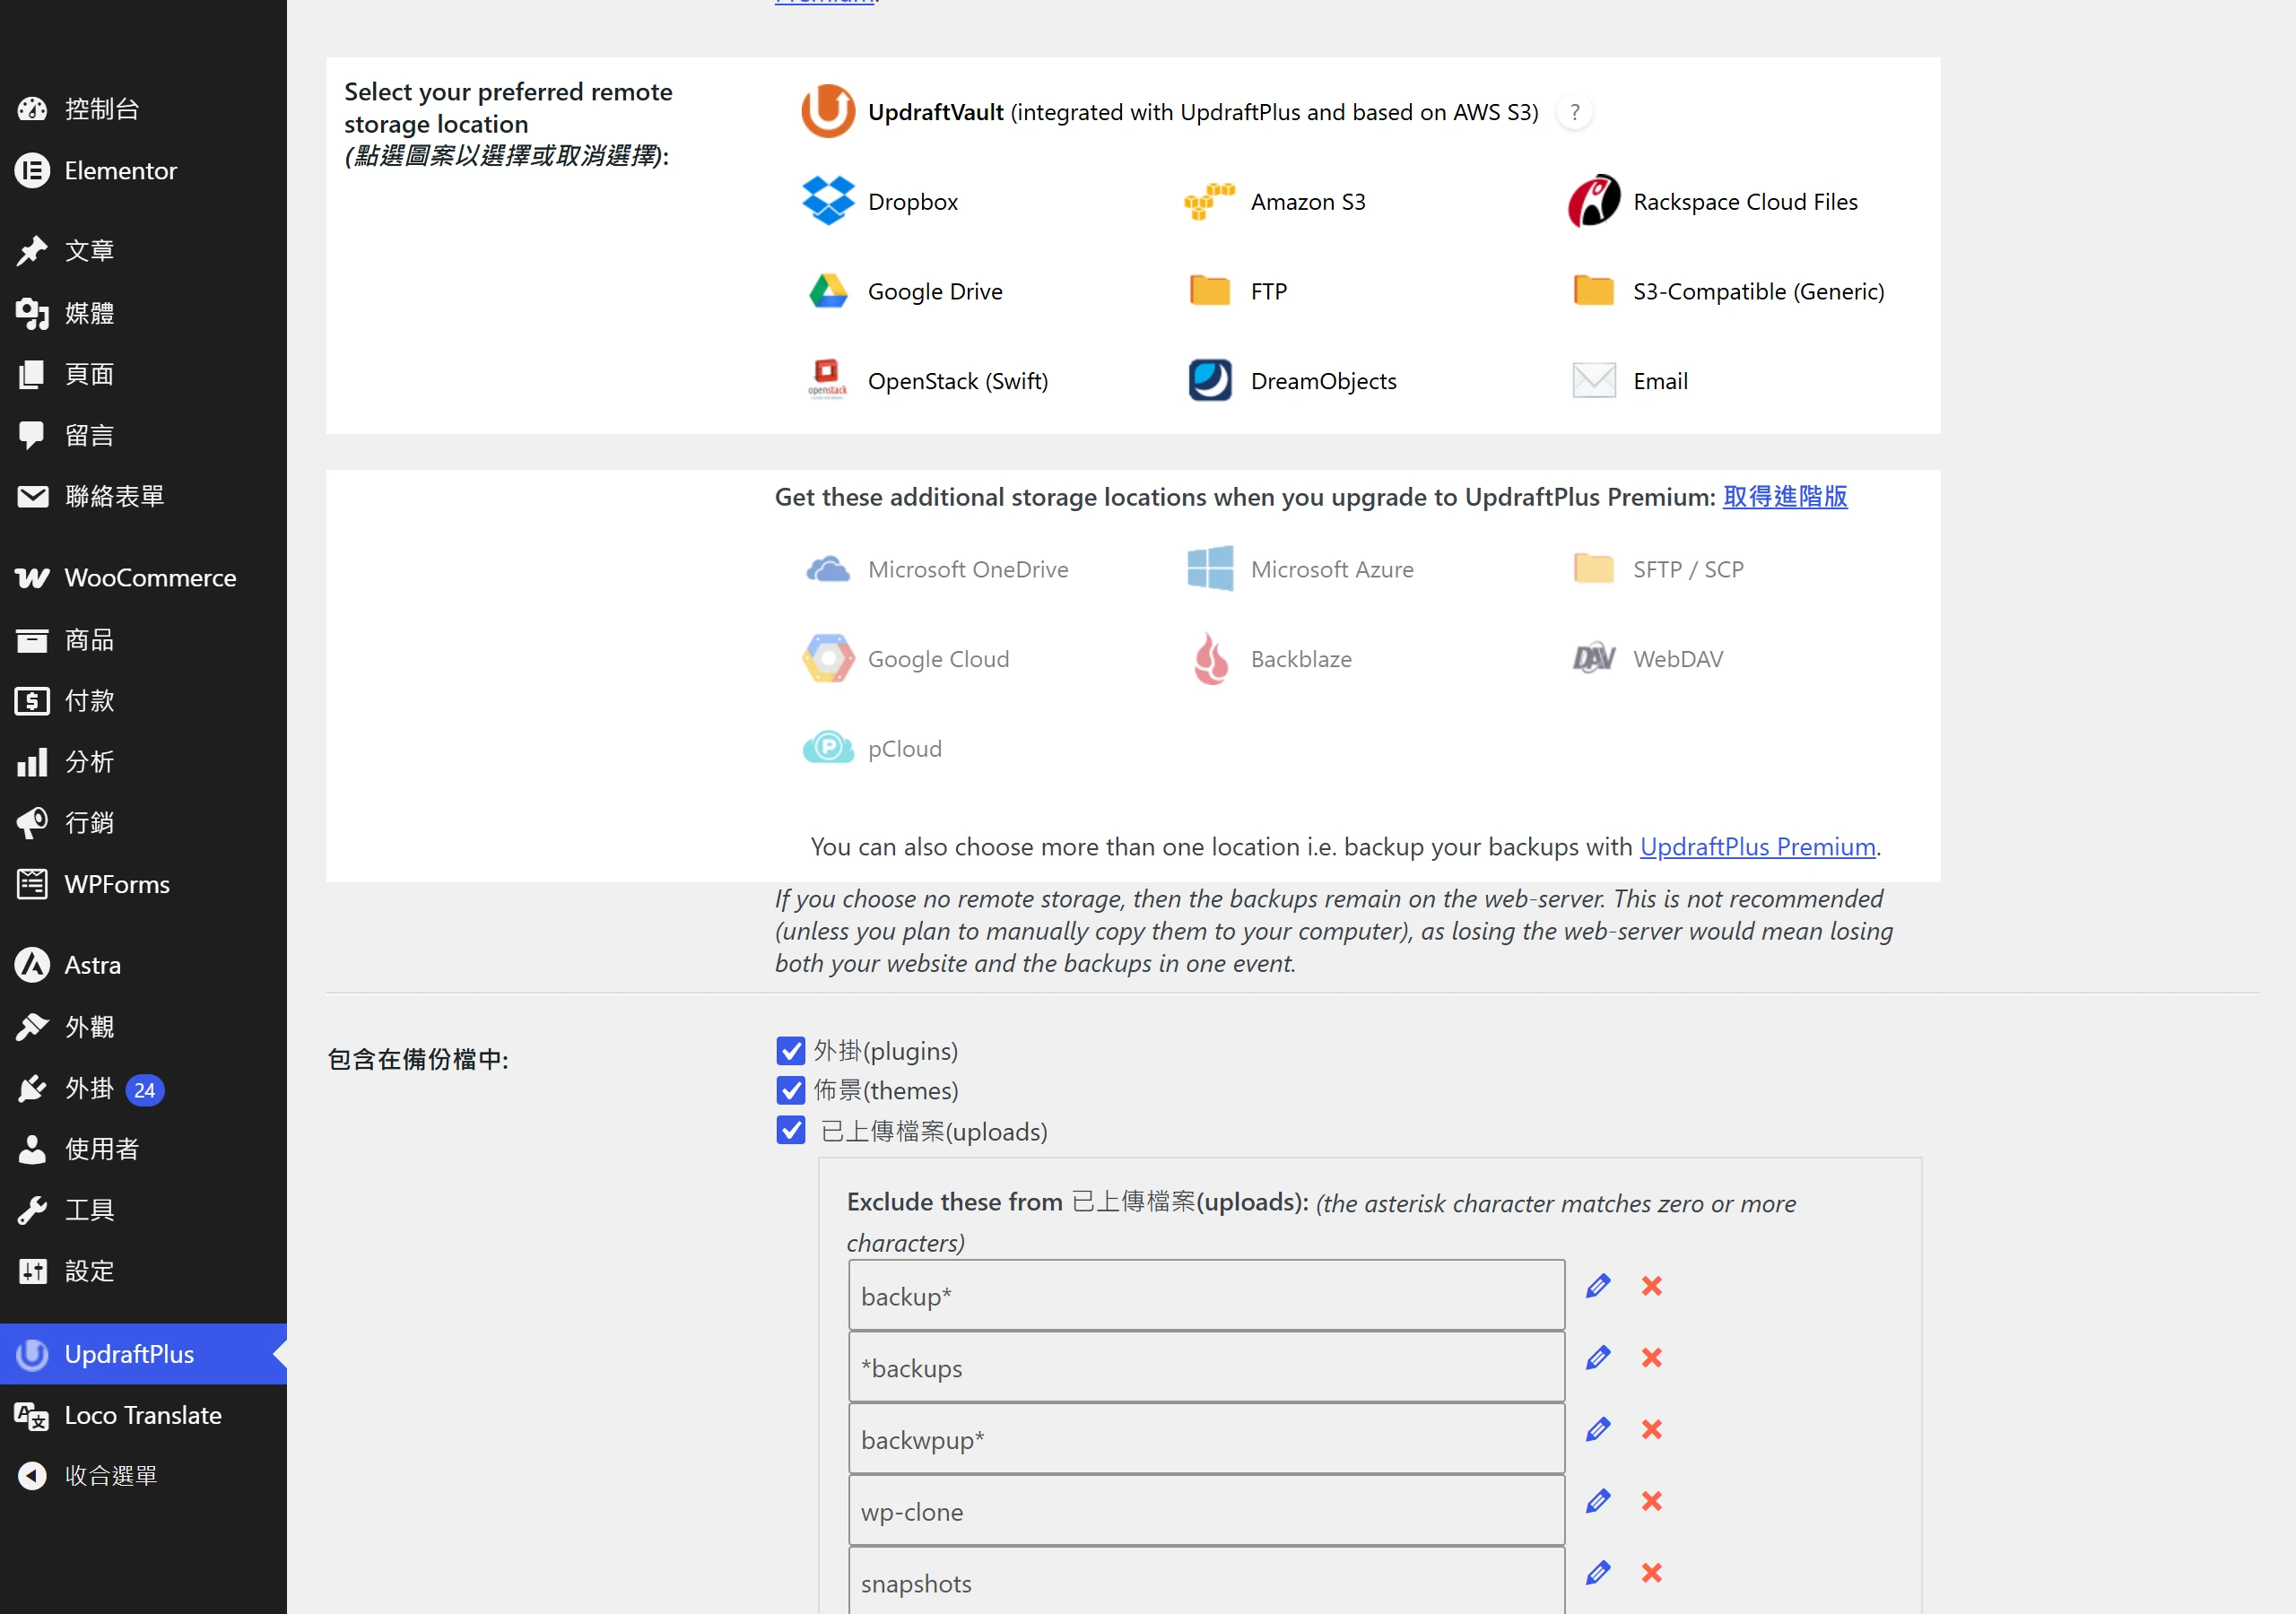Click the backup* exclusion text field
The height and width of the screenshot is (1614, 2296).
coord(1206,1295)
